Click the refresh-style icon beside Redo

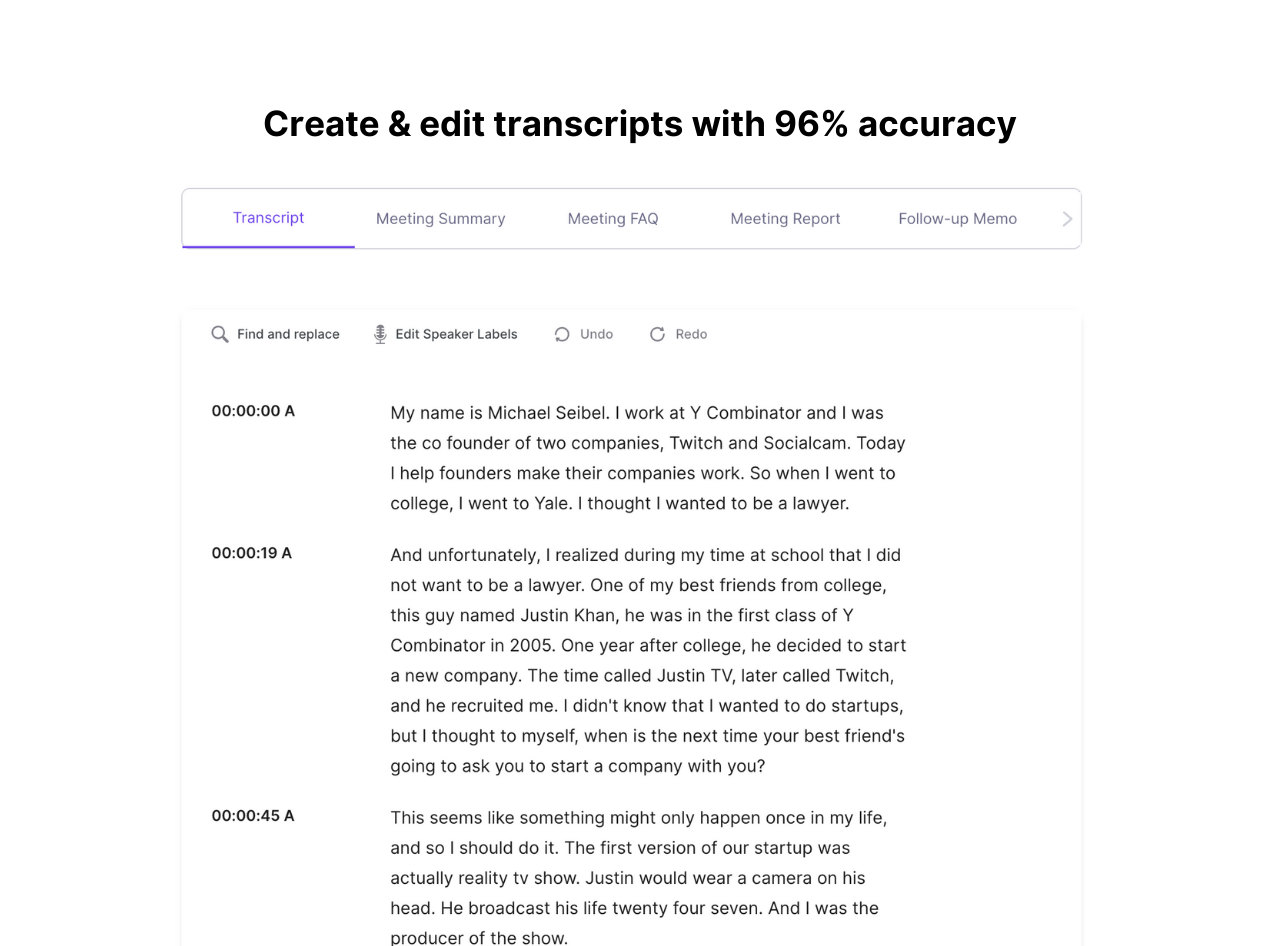[x=657, y=334]
